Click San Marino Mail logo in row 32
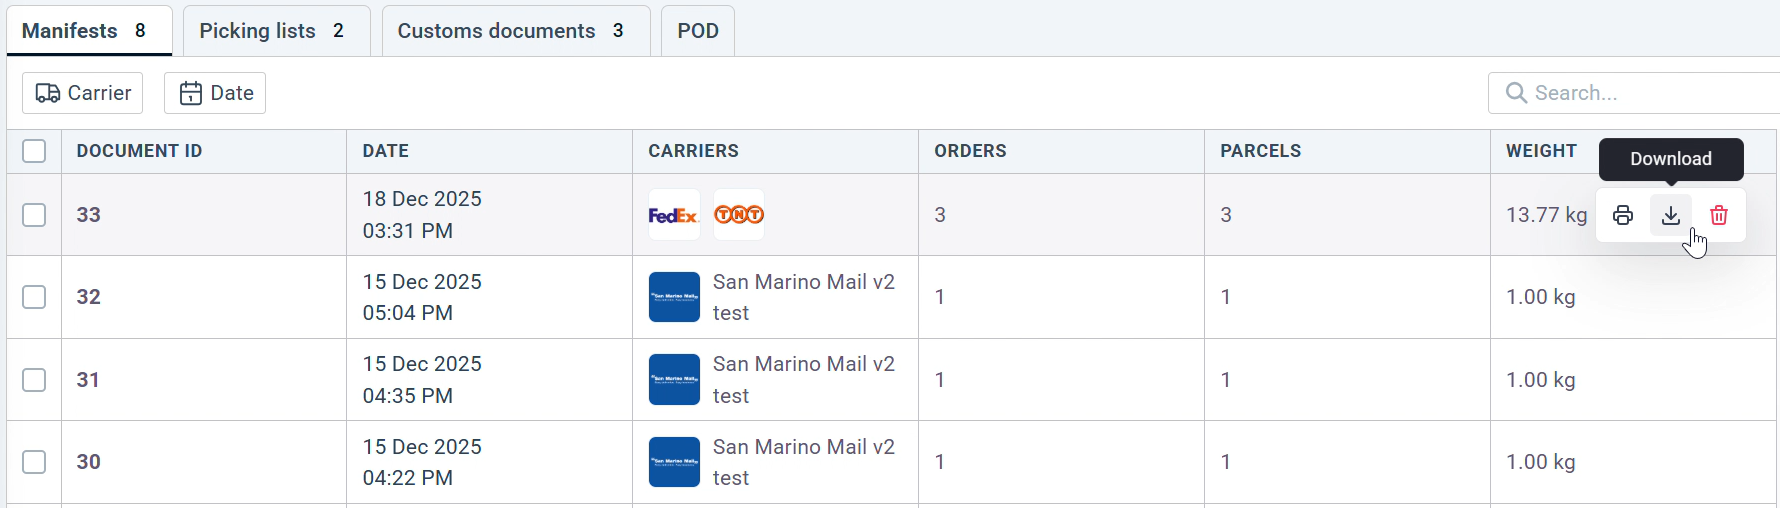1780x508 pixels. click(674, 297)
